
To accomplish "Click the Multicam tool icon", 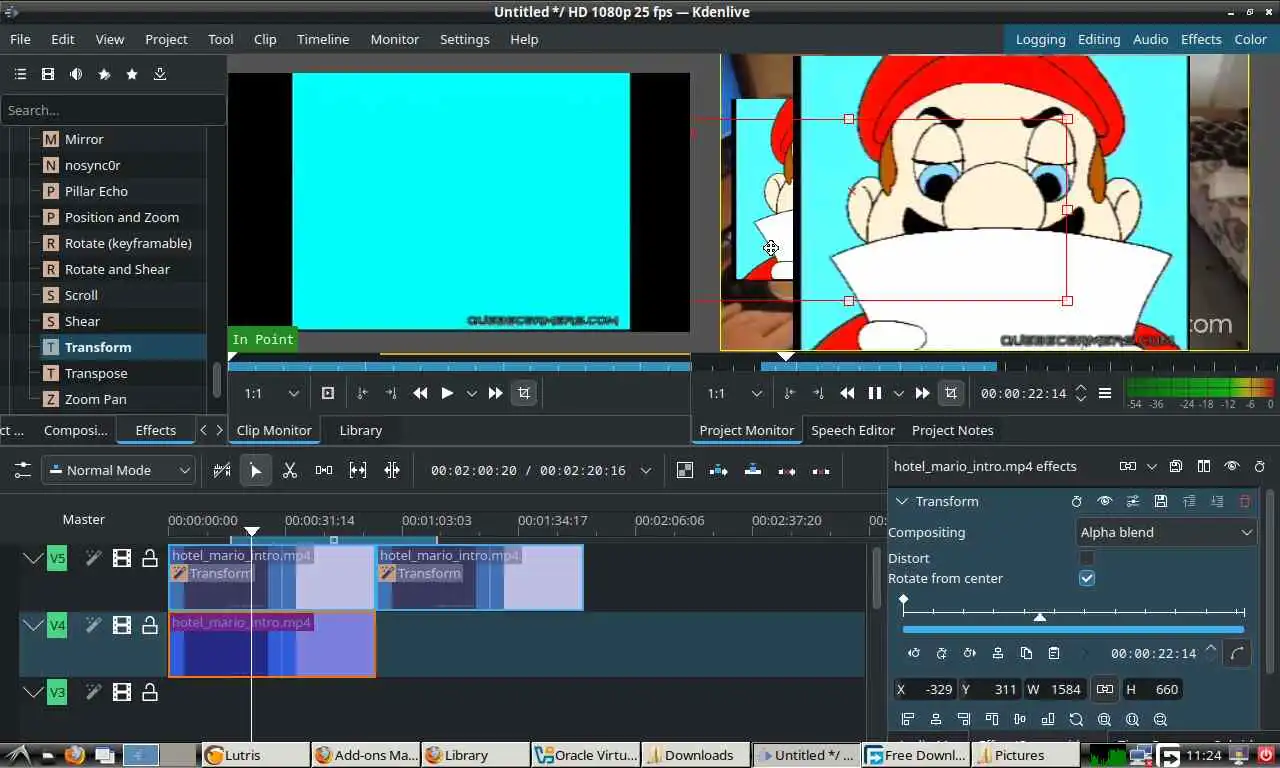I will pyautogui.click(x=392, y=470).
